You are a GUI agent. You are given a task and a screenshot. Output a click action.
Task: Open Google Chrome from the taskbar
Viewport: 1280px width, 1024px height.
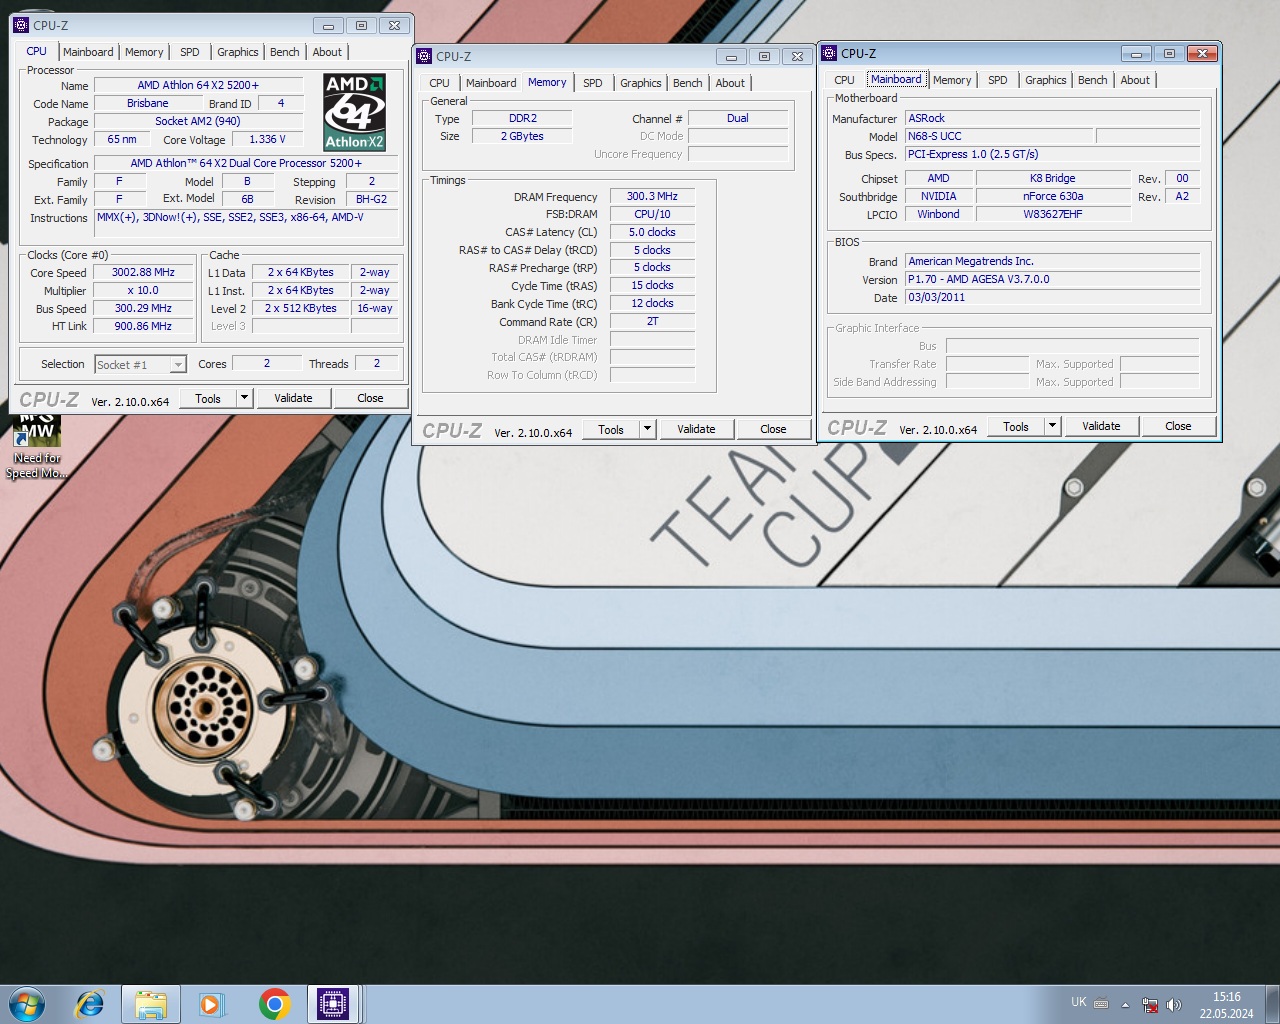(274, 1004)
